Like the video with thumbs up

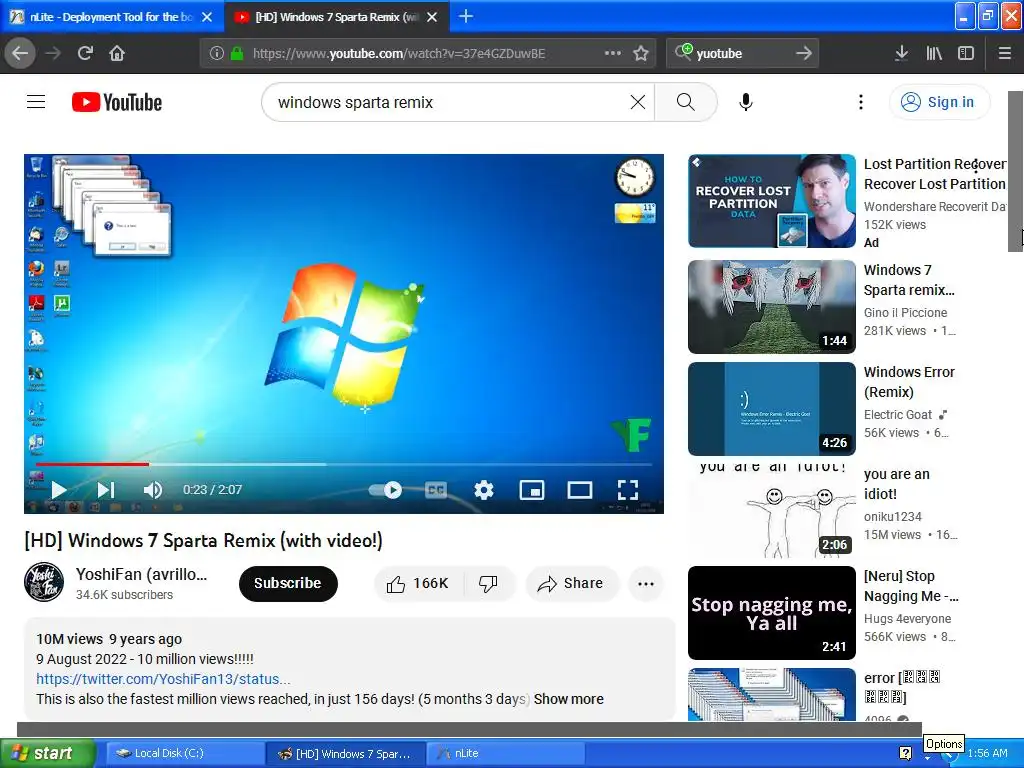pos(419,583)
